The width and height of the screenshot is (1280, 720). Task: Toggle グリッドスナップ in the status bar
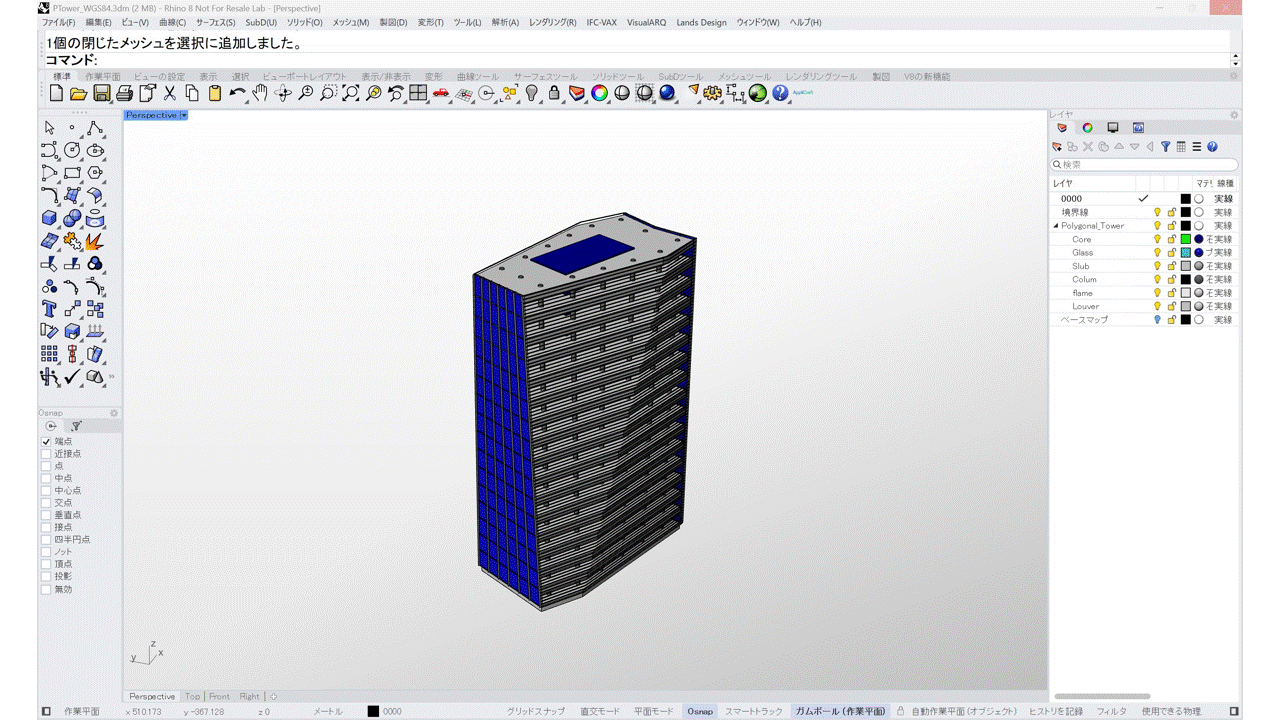pos(535,712)
